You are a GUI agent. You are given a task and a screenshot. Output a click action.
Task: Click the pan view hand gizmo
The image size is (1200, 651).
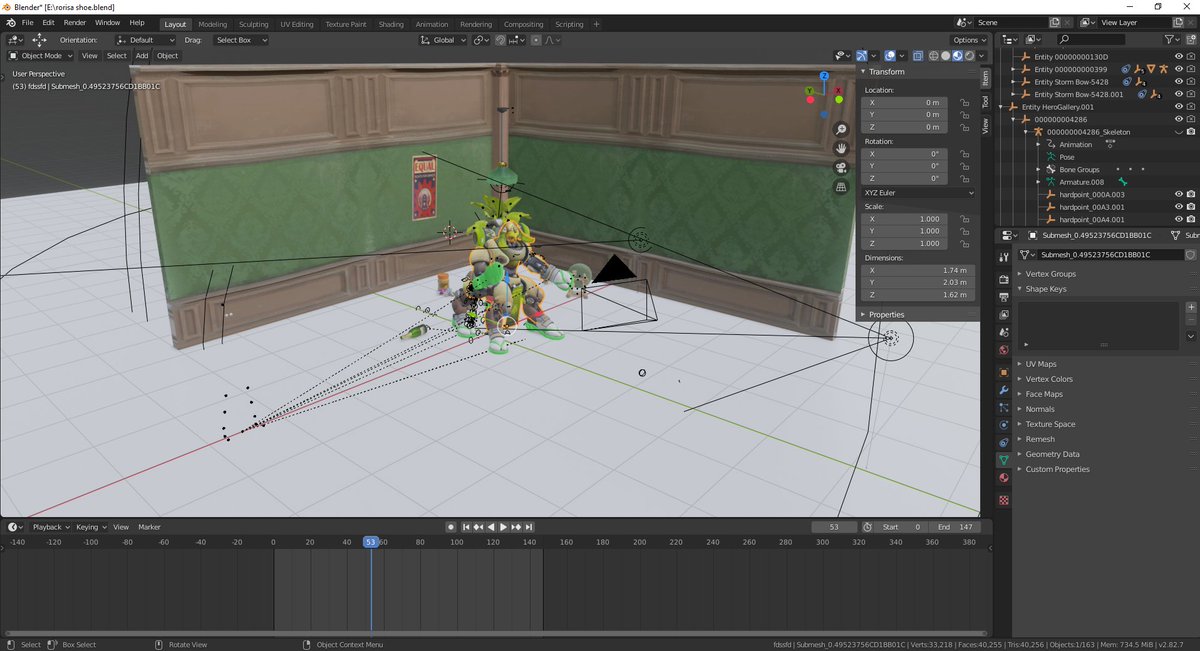point(841,149)
